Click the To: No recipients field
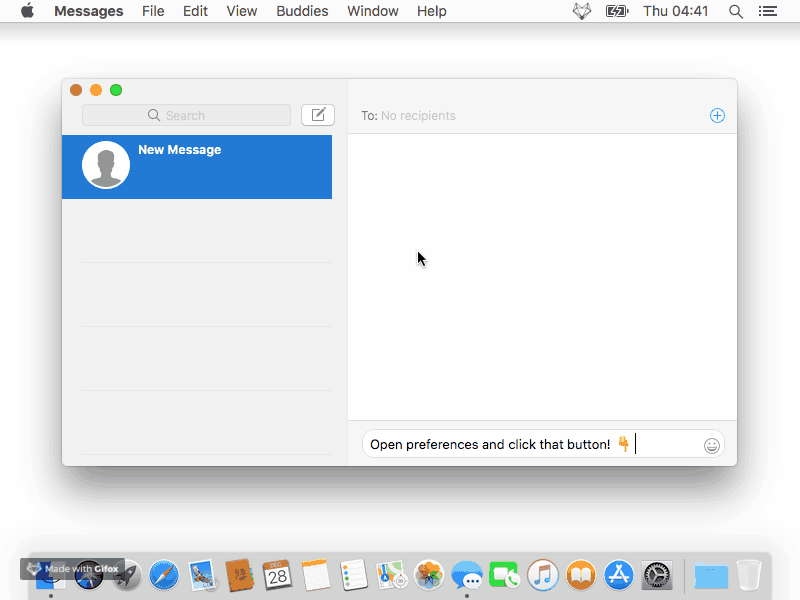 [x=408, y=116]
